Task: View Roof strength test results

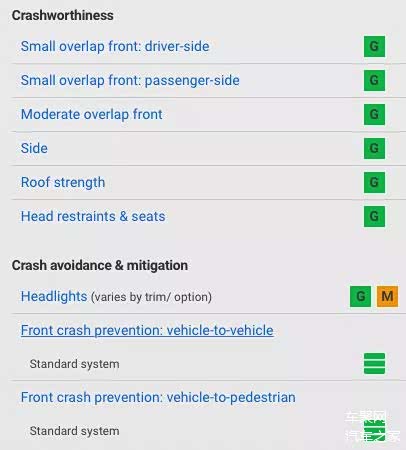Action: coord(63,182)
